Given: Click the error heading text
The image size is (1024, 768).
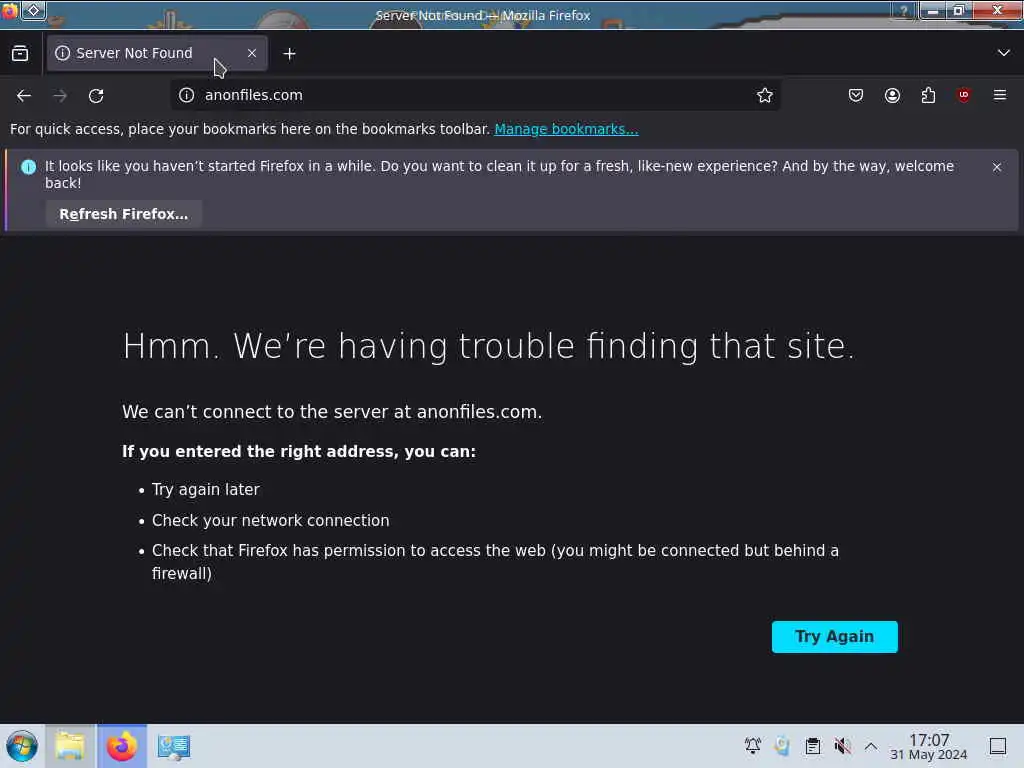Looking at the screenshot, I should (x=488, y=346).
